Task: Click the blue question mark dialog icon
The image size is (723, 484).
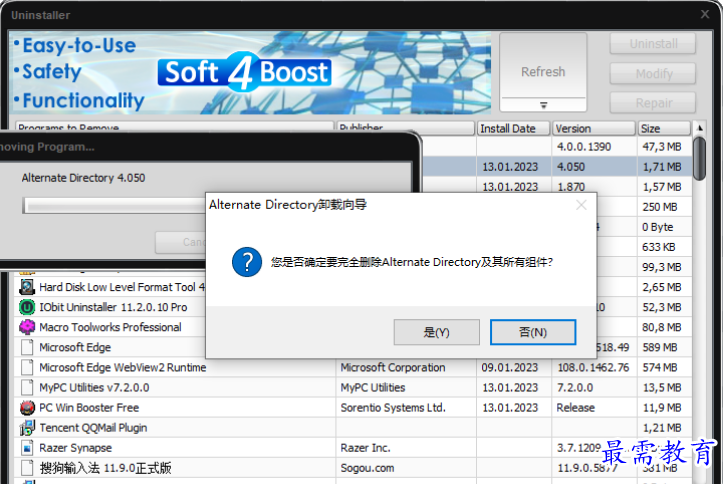Action: pyautogui.click(x=247, y=262)
